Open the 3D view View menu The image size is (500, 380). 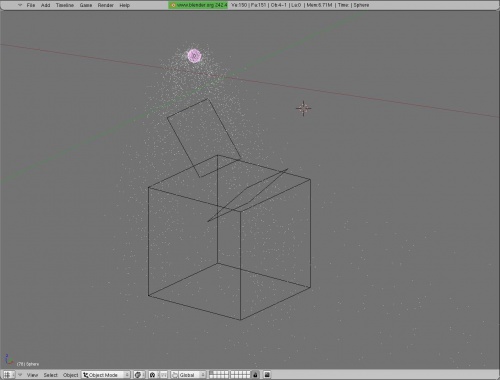(x=32, y=375)
